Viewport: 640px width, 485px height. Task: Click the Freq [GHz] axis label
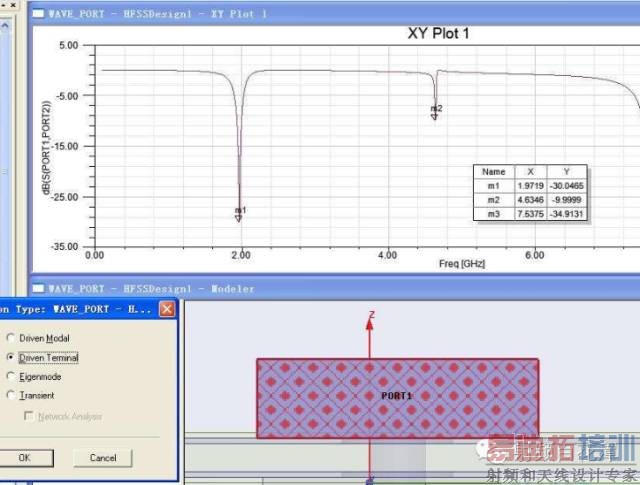pos(462,264)
